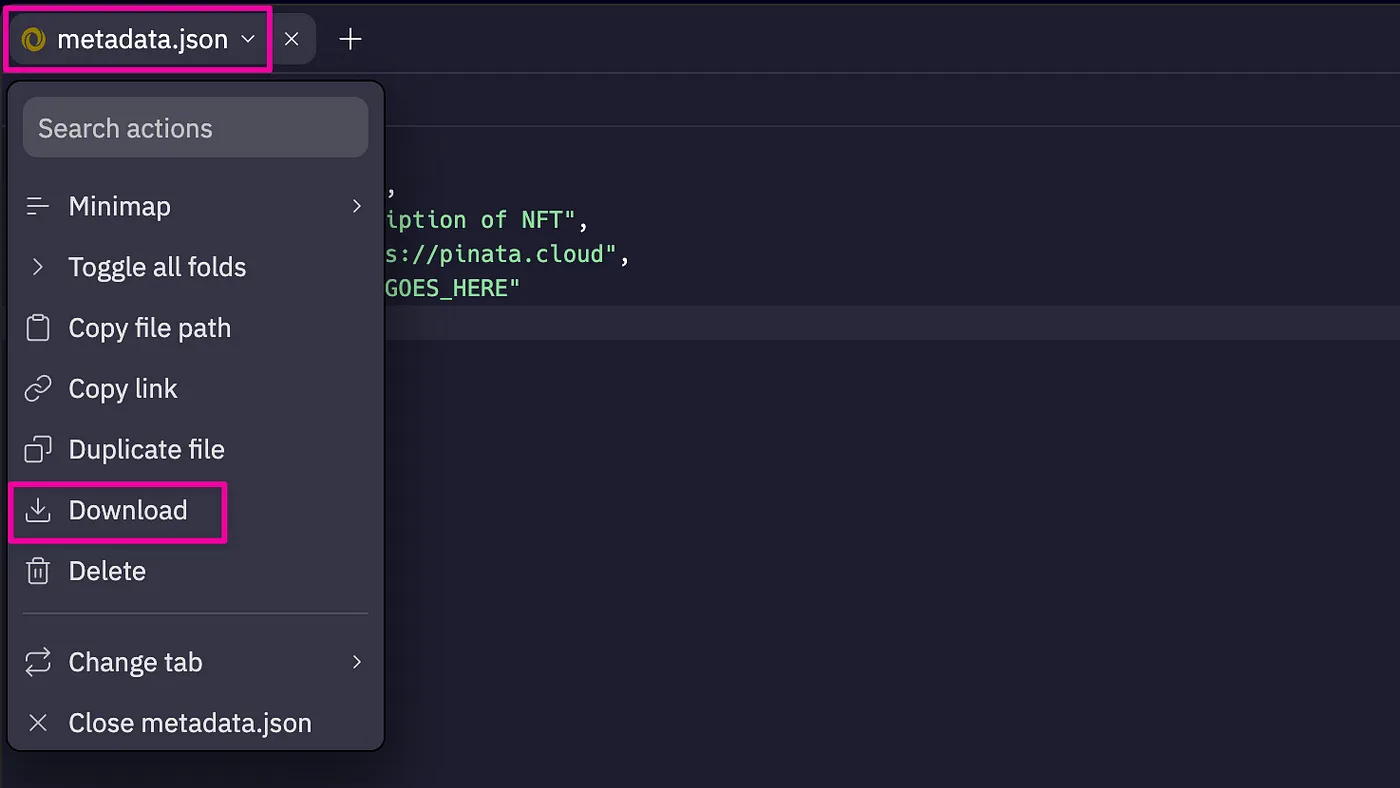Click the Download arrow tray icon
Image resolution: width=1400 pixels, height=788 pixels.
(x=38, y=510)
